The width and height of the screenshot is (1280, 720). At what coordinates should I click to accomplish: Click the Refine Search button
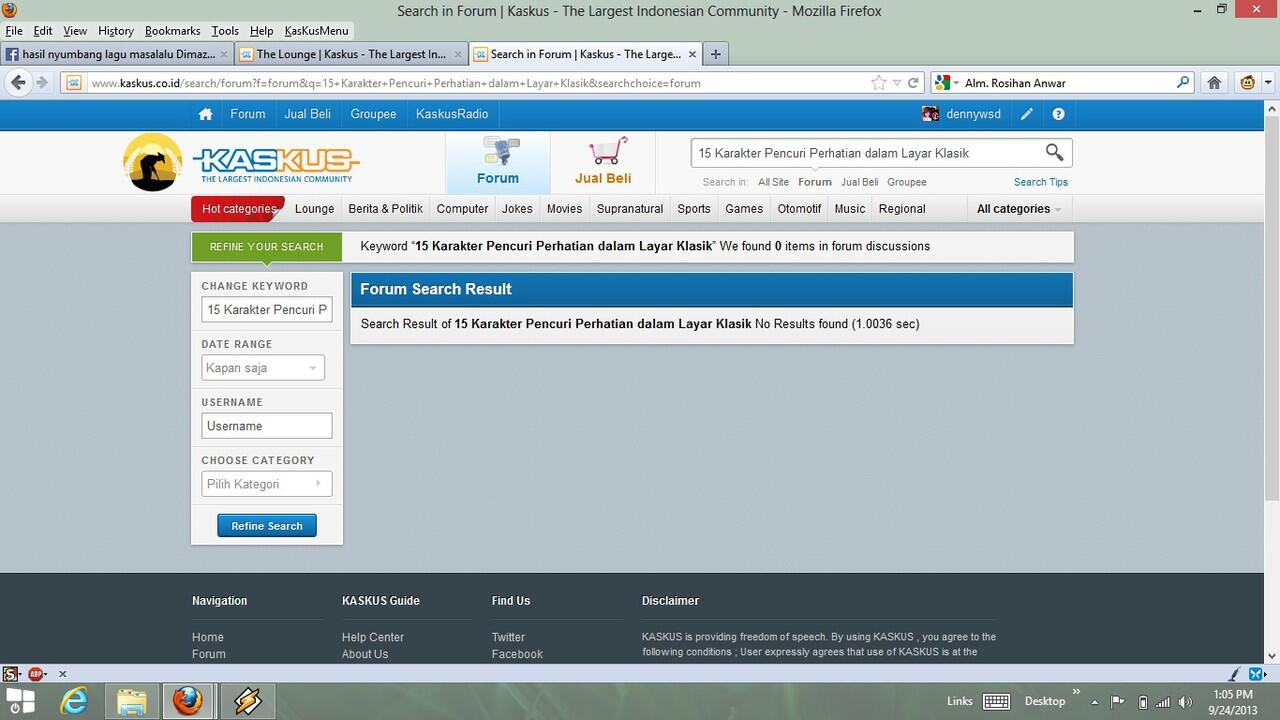coord(267,526)
